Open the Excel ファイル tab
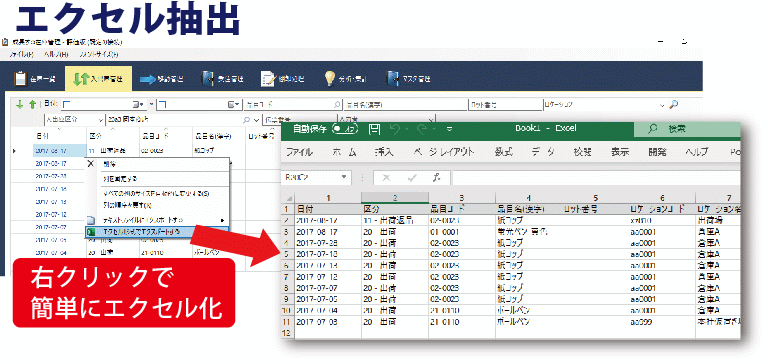The image size is (768, 364). 299,152
